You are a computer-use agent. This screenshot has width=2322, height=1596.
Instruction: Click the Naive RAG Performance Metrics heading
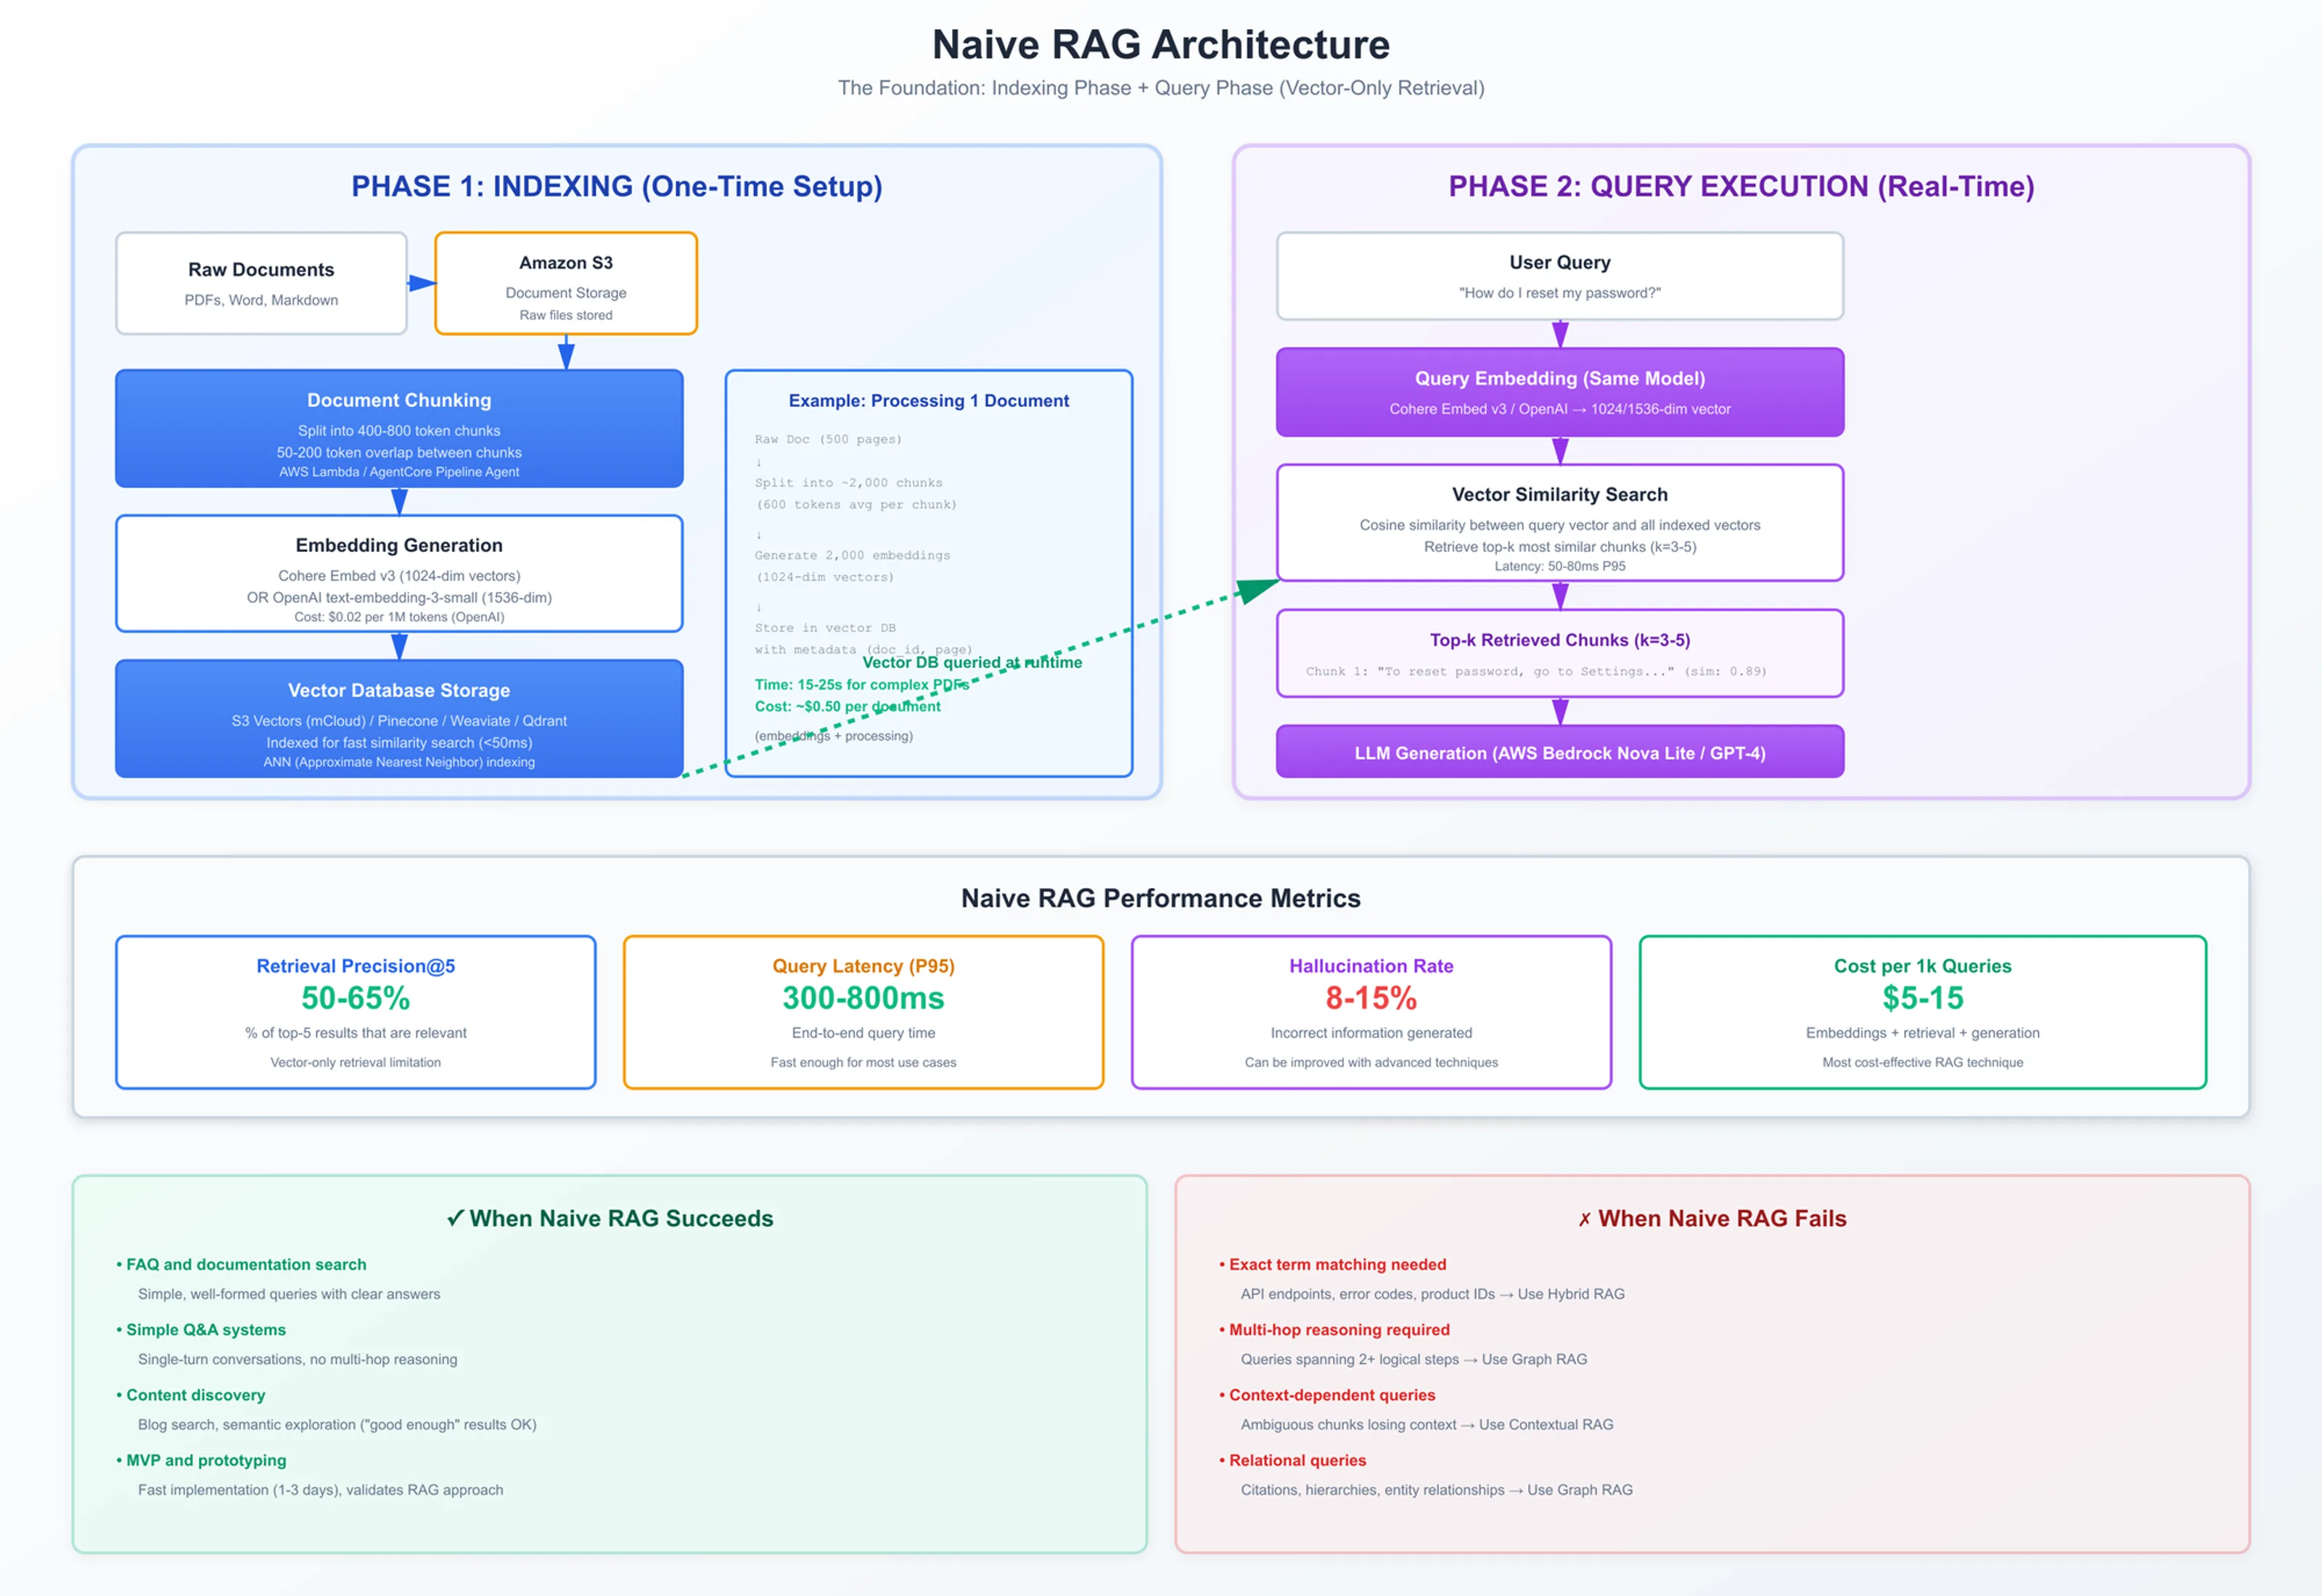(x=1161, y=898)
